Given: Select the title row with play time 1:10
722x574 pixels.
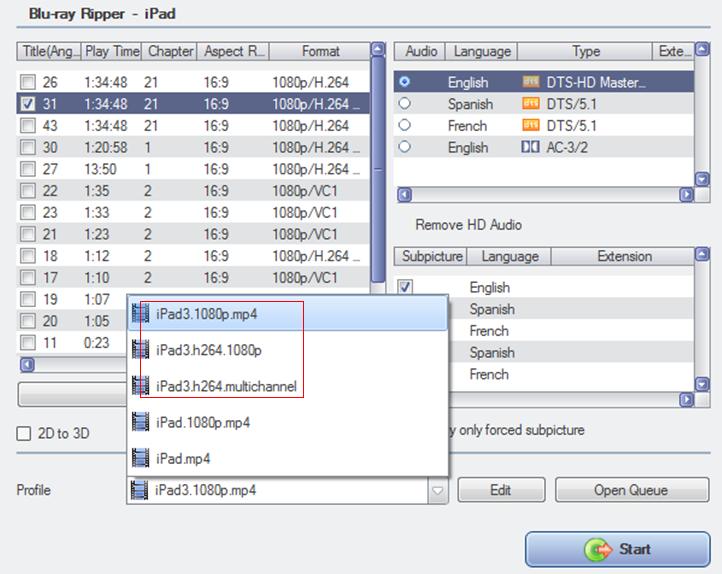Looking at the screenshot, I should pyautogui.click(x=193, y=278).
